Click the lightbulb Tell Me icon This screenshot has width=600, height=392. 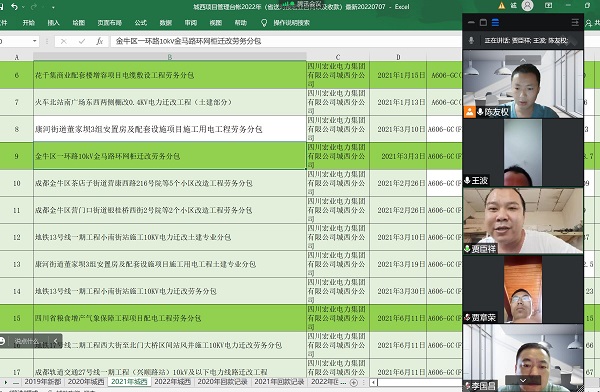[264, 23]
